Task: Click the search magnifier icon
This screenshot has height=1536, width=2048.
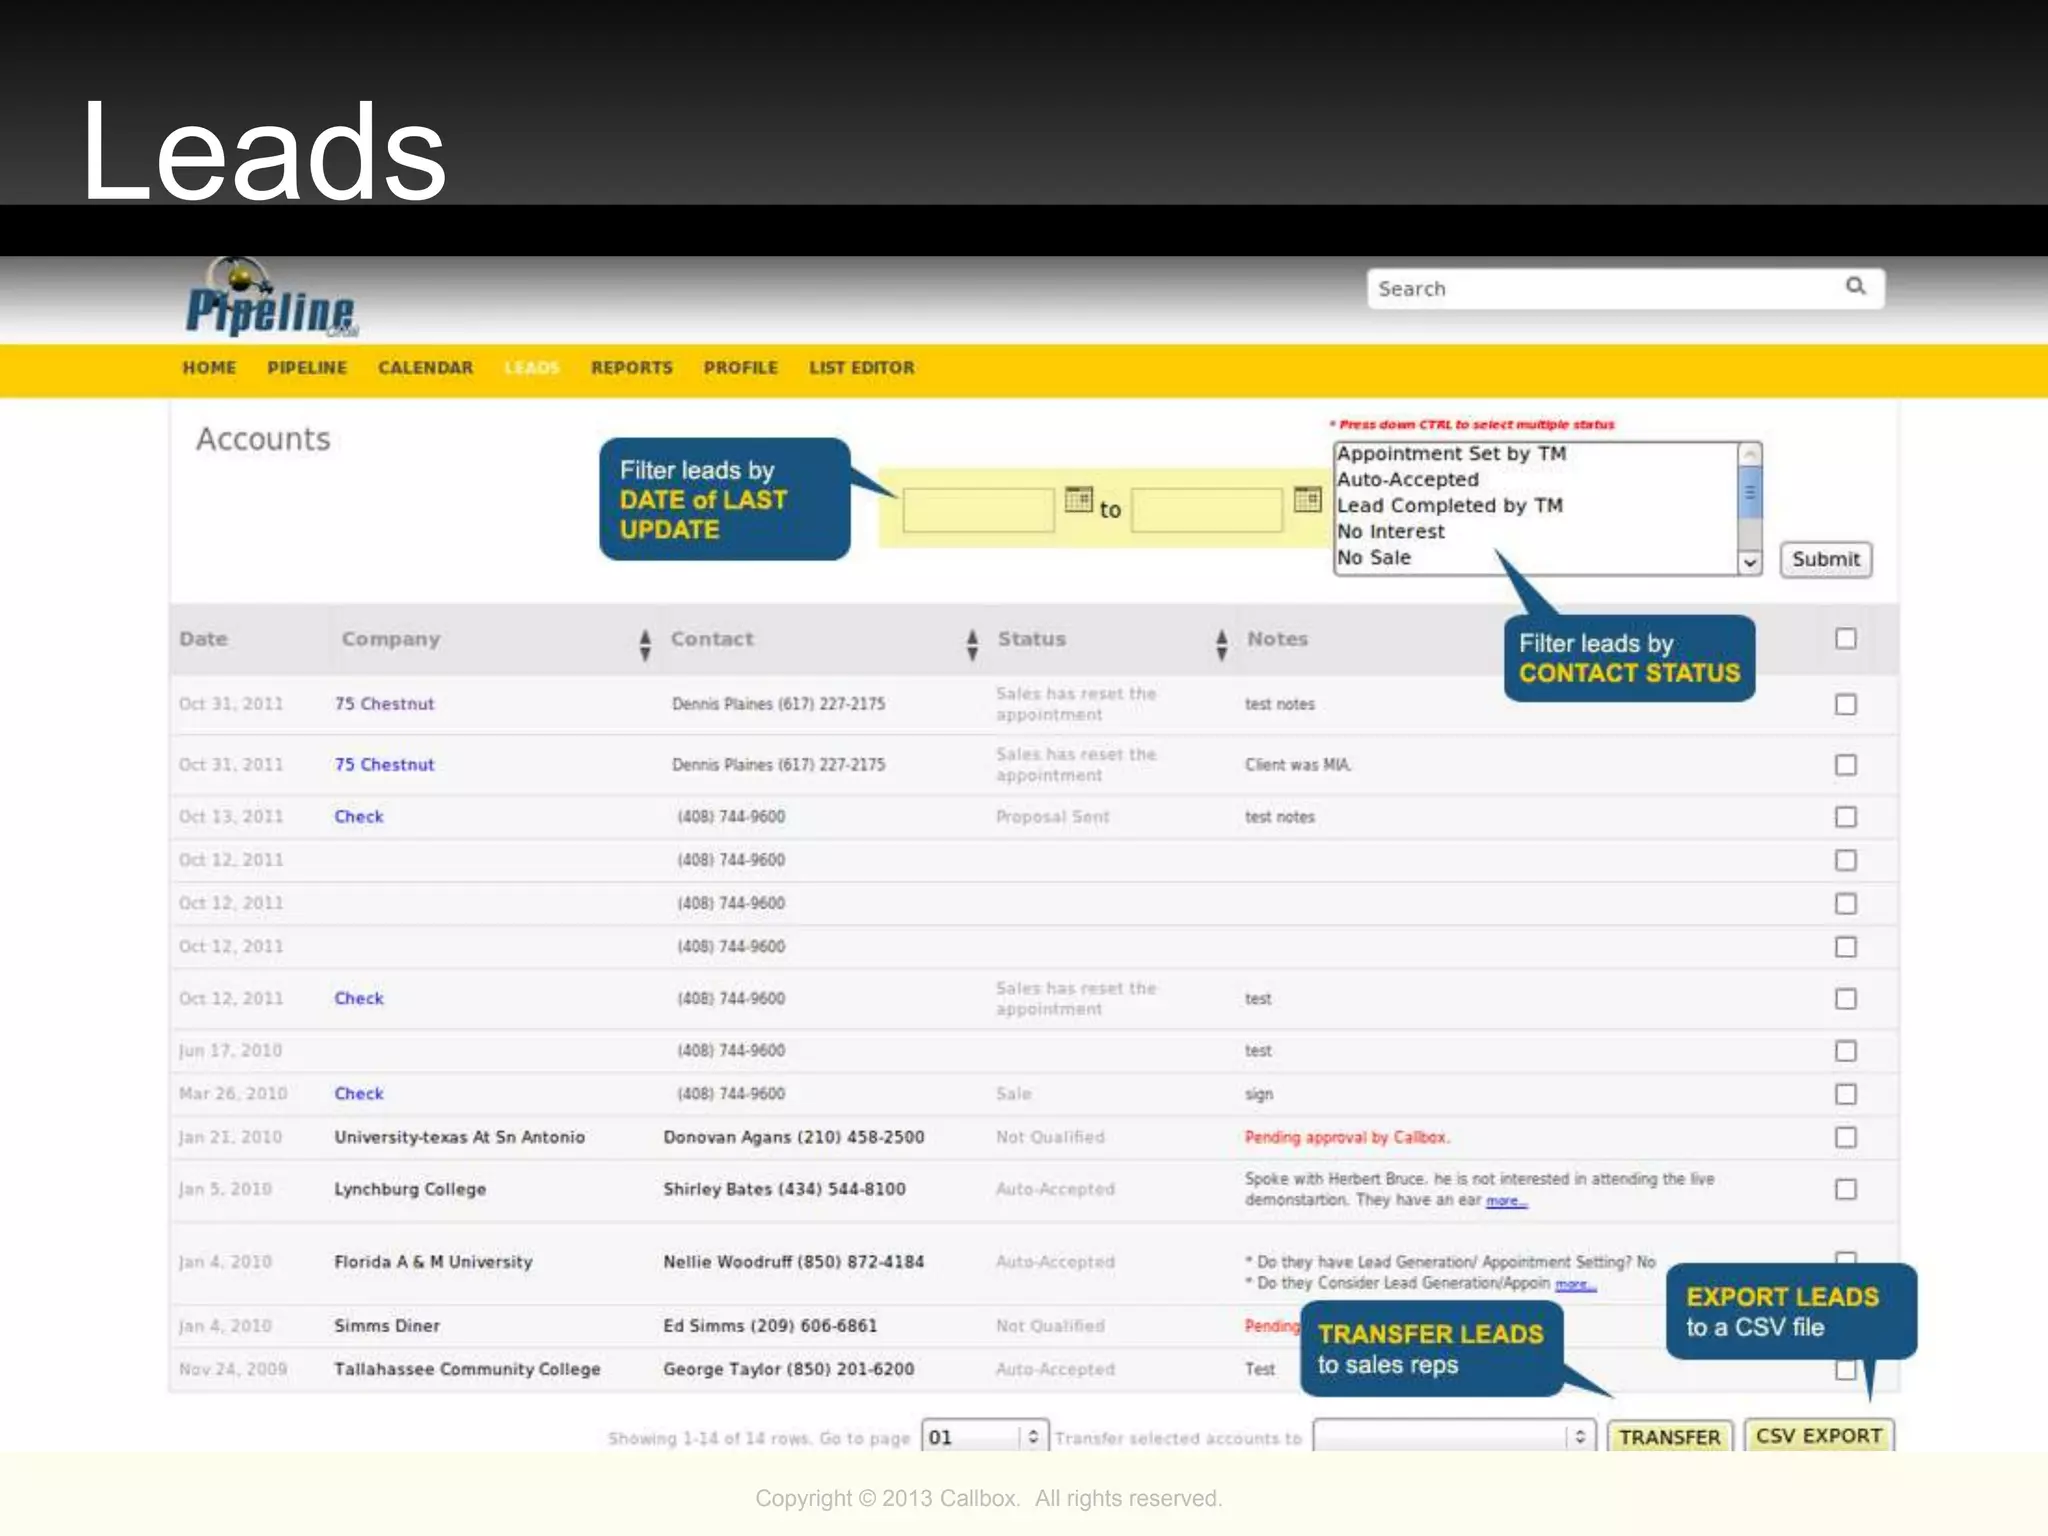Action: coord(1855,287)
